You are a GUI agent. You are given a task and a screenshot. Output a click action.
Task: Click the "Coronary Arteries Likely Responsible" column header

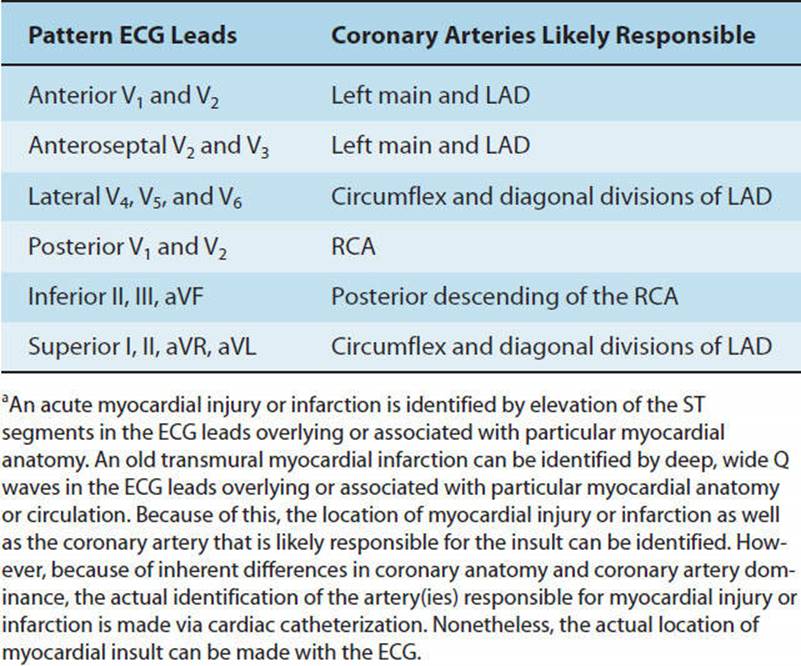click(x=543, y=36)
